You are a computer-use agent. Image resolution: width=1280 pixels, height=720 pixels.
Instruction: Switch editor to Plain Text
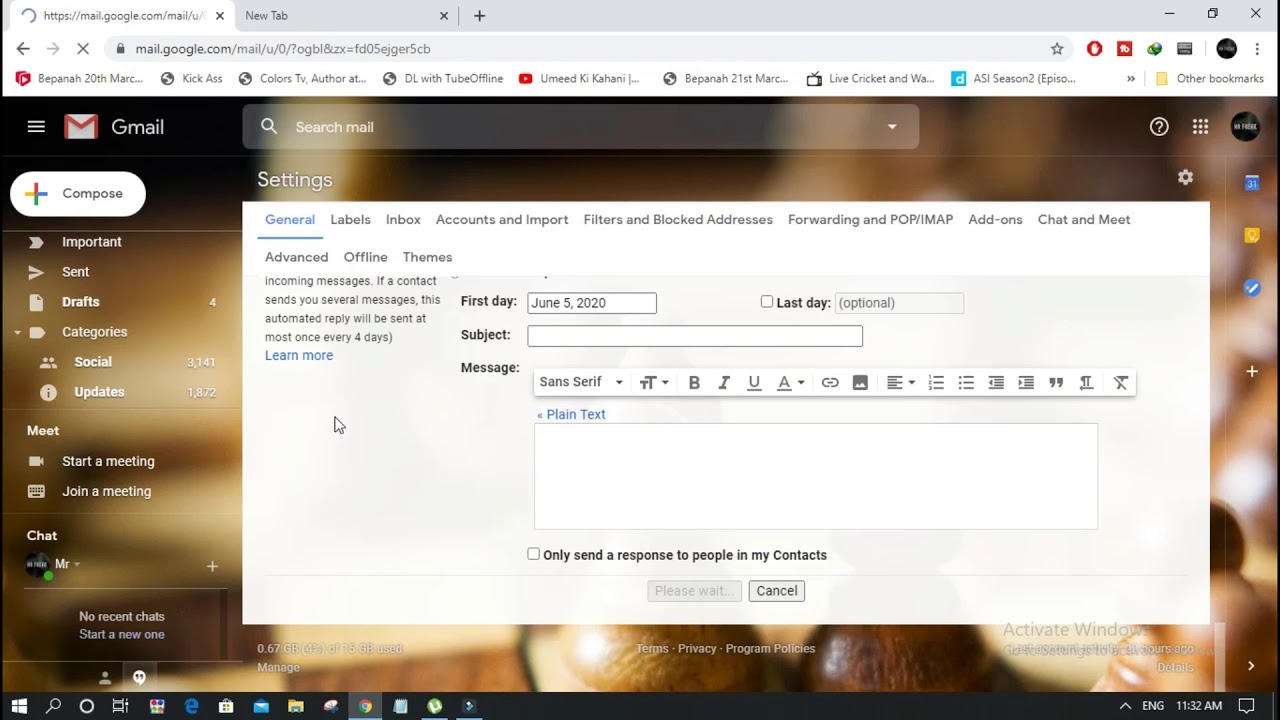coord(571,414)
